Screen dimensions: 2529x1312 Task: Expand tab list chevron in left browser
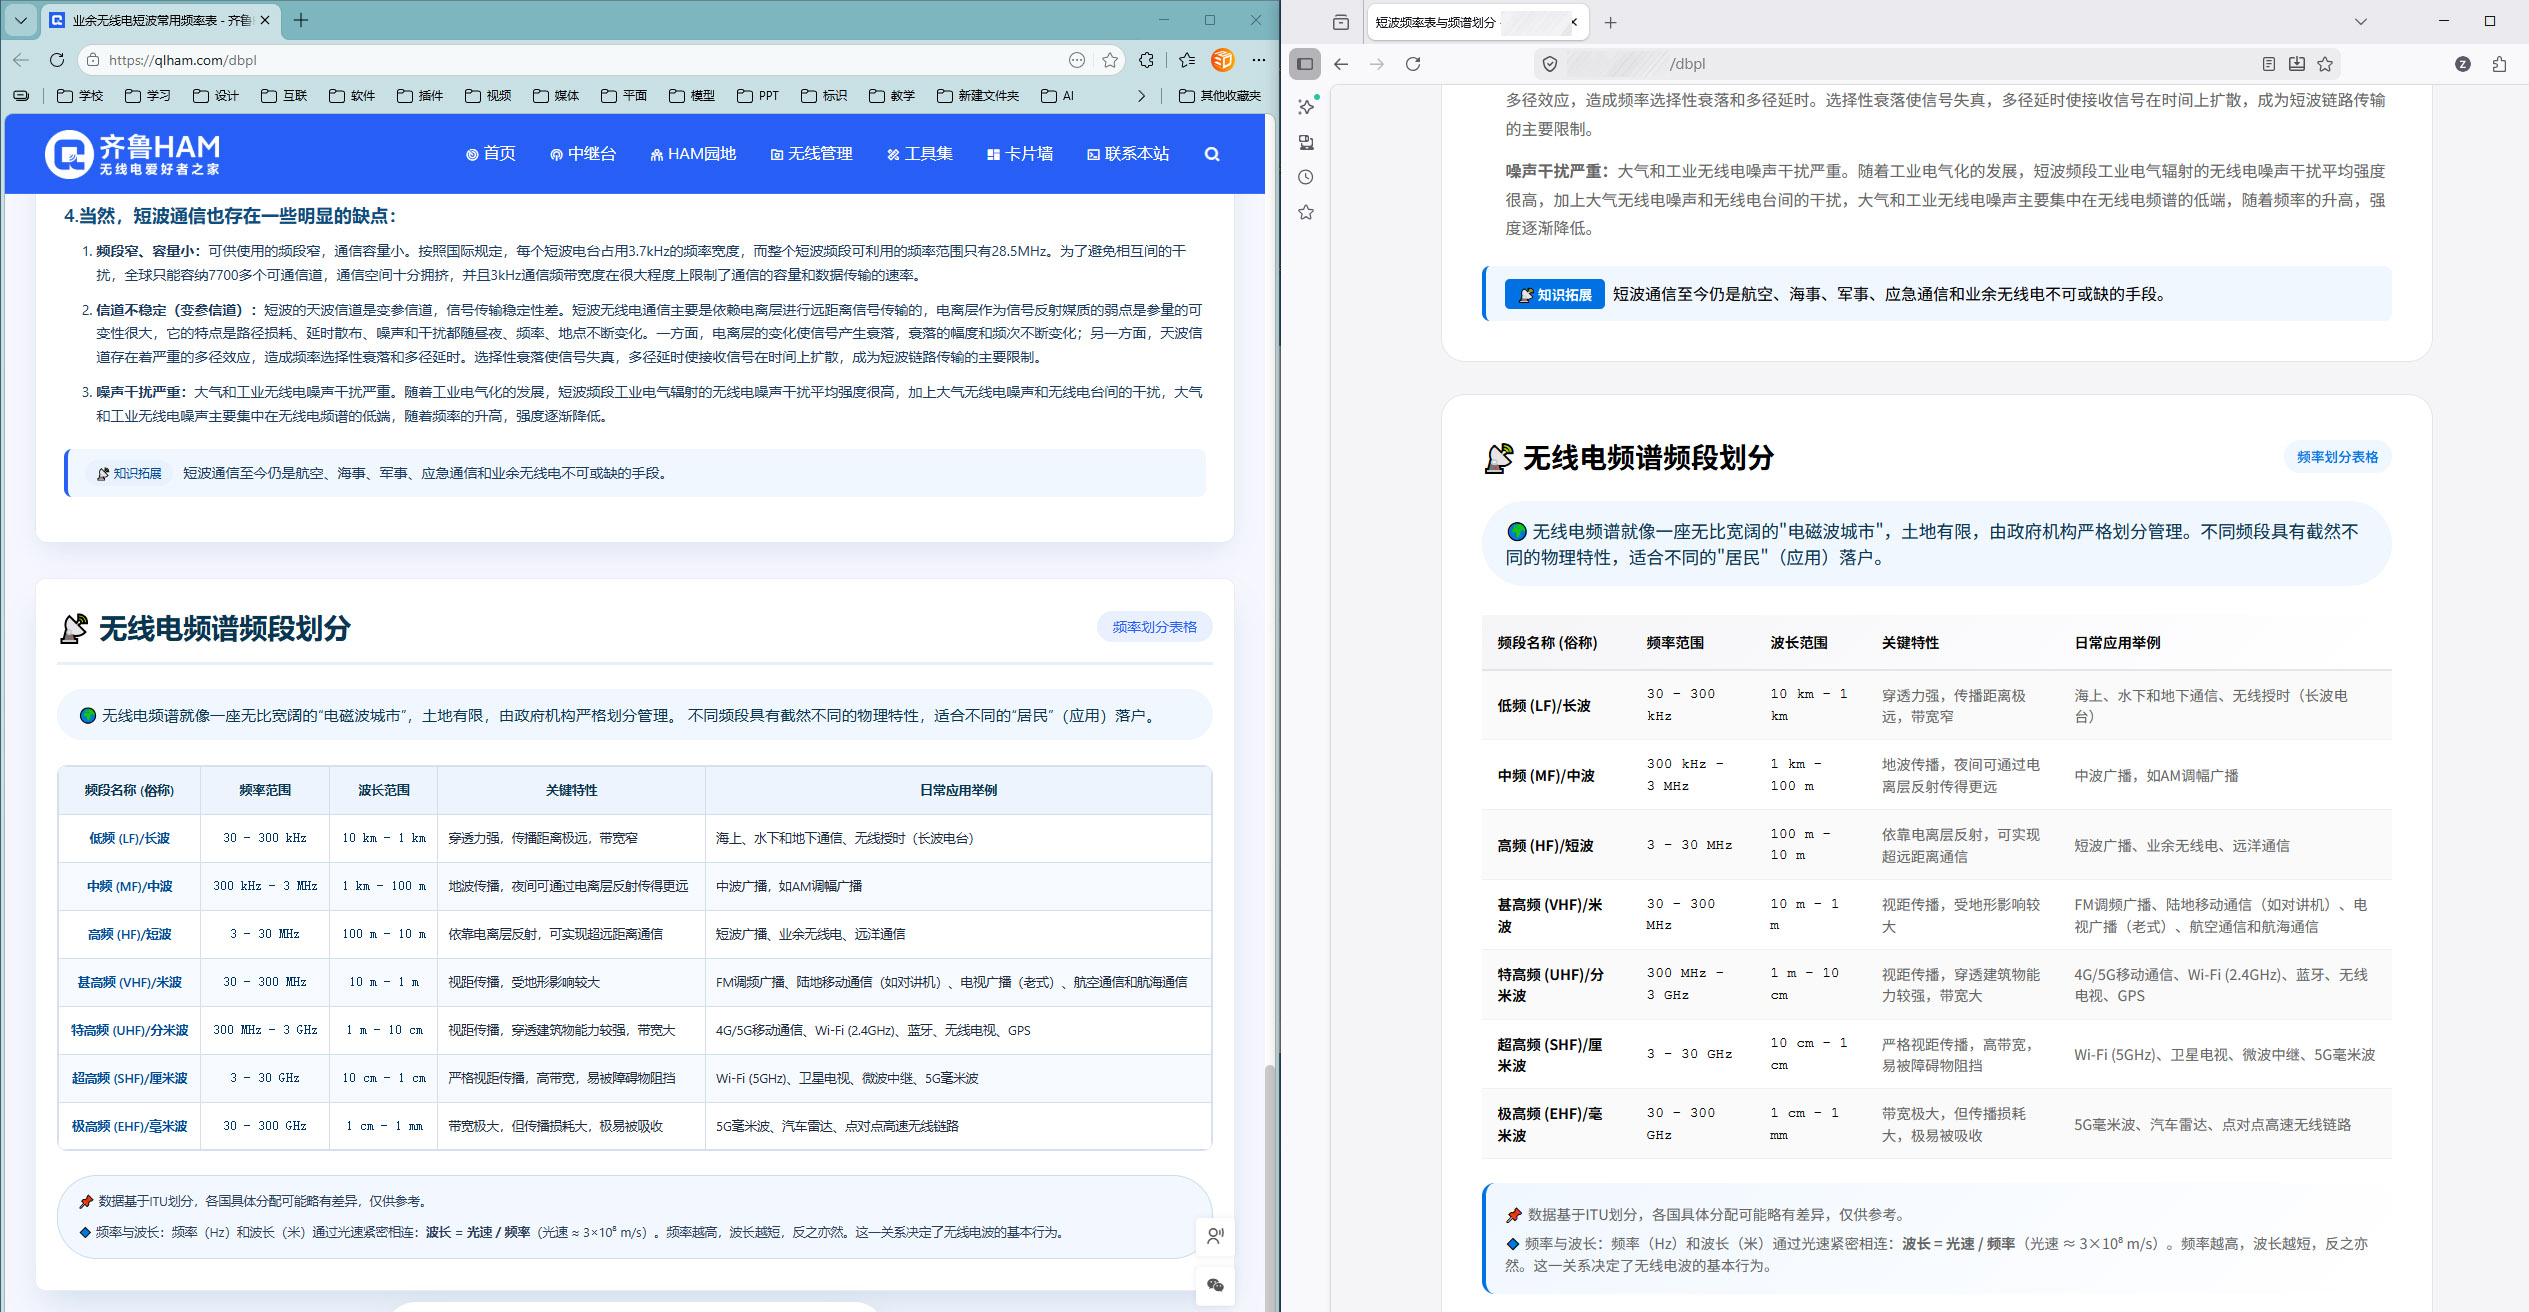(20, 20)
